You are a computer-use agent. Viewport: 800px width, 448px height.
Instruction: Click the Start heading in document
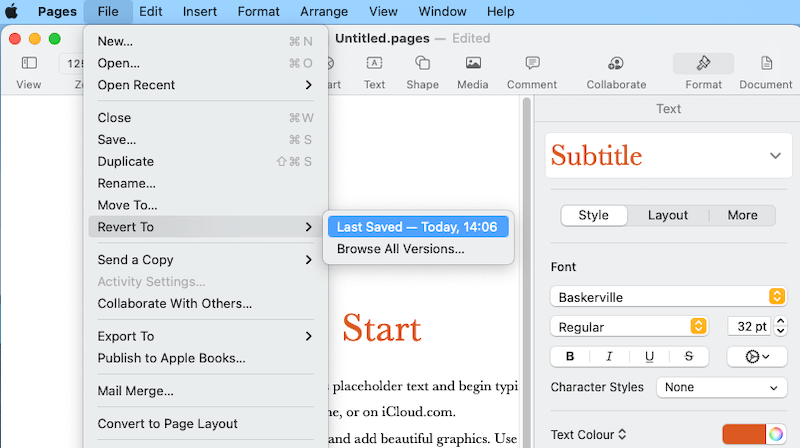click(382, 328)
